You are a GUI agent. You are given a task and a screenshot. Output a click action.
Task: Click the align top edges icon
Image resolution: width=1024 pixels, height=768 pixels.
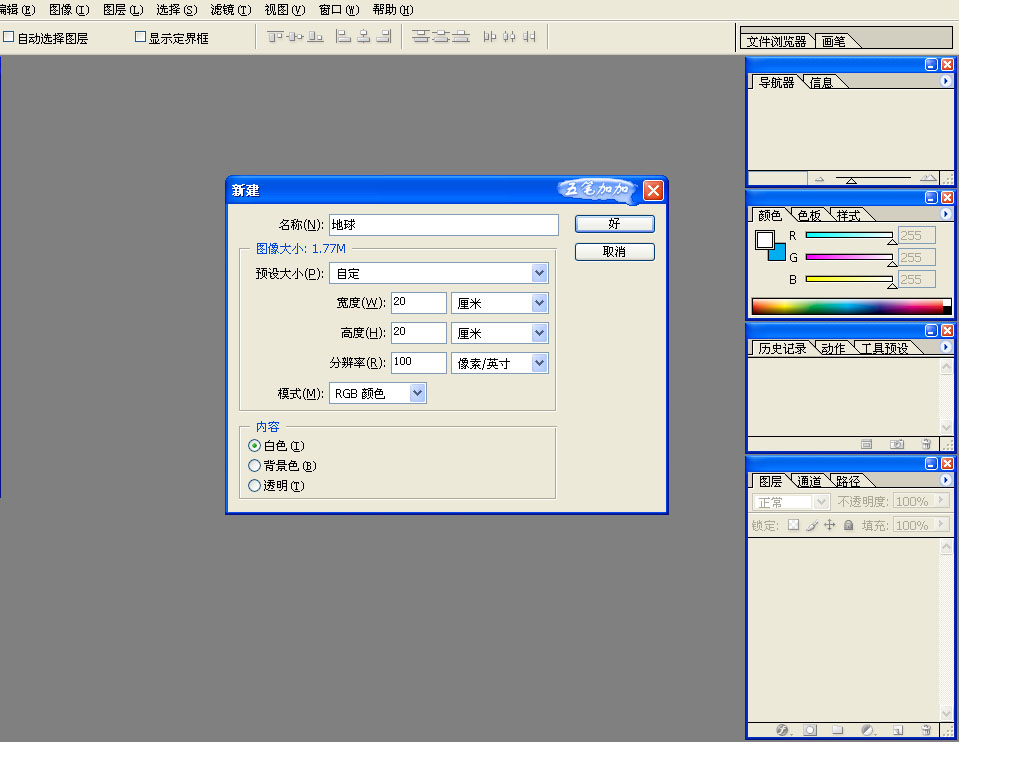tap(275, 37)
